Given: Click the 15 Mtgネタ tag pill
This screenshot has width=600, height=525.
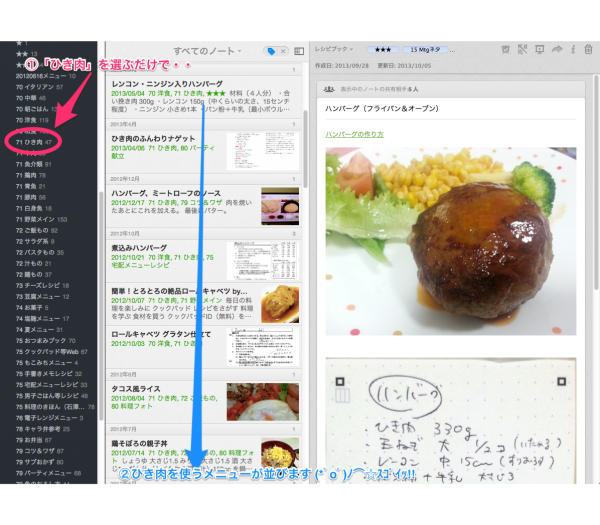Looking at the screenshot, I should [x=425, y=50].
